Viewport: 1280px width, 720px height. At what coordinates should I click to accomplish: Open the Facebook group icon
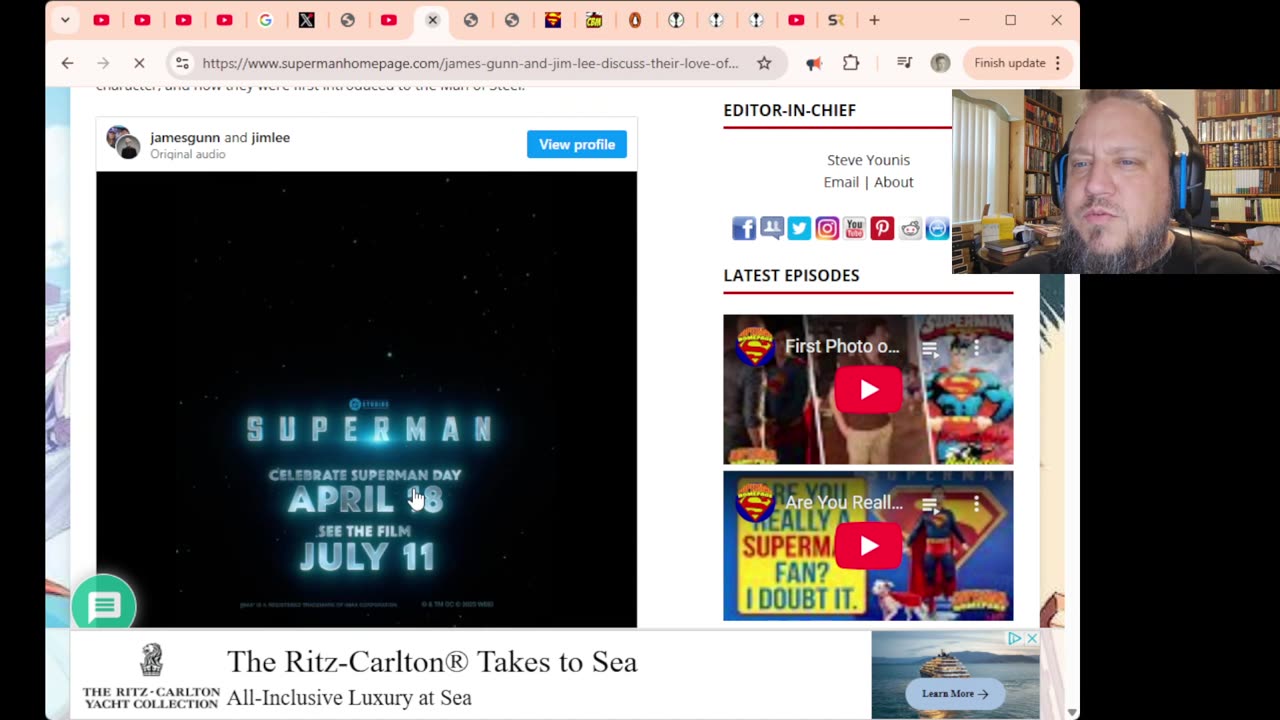(x=772, y=228)
